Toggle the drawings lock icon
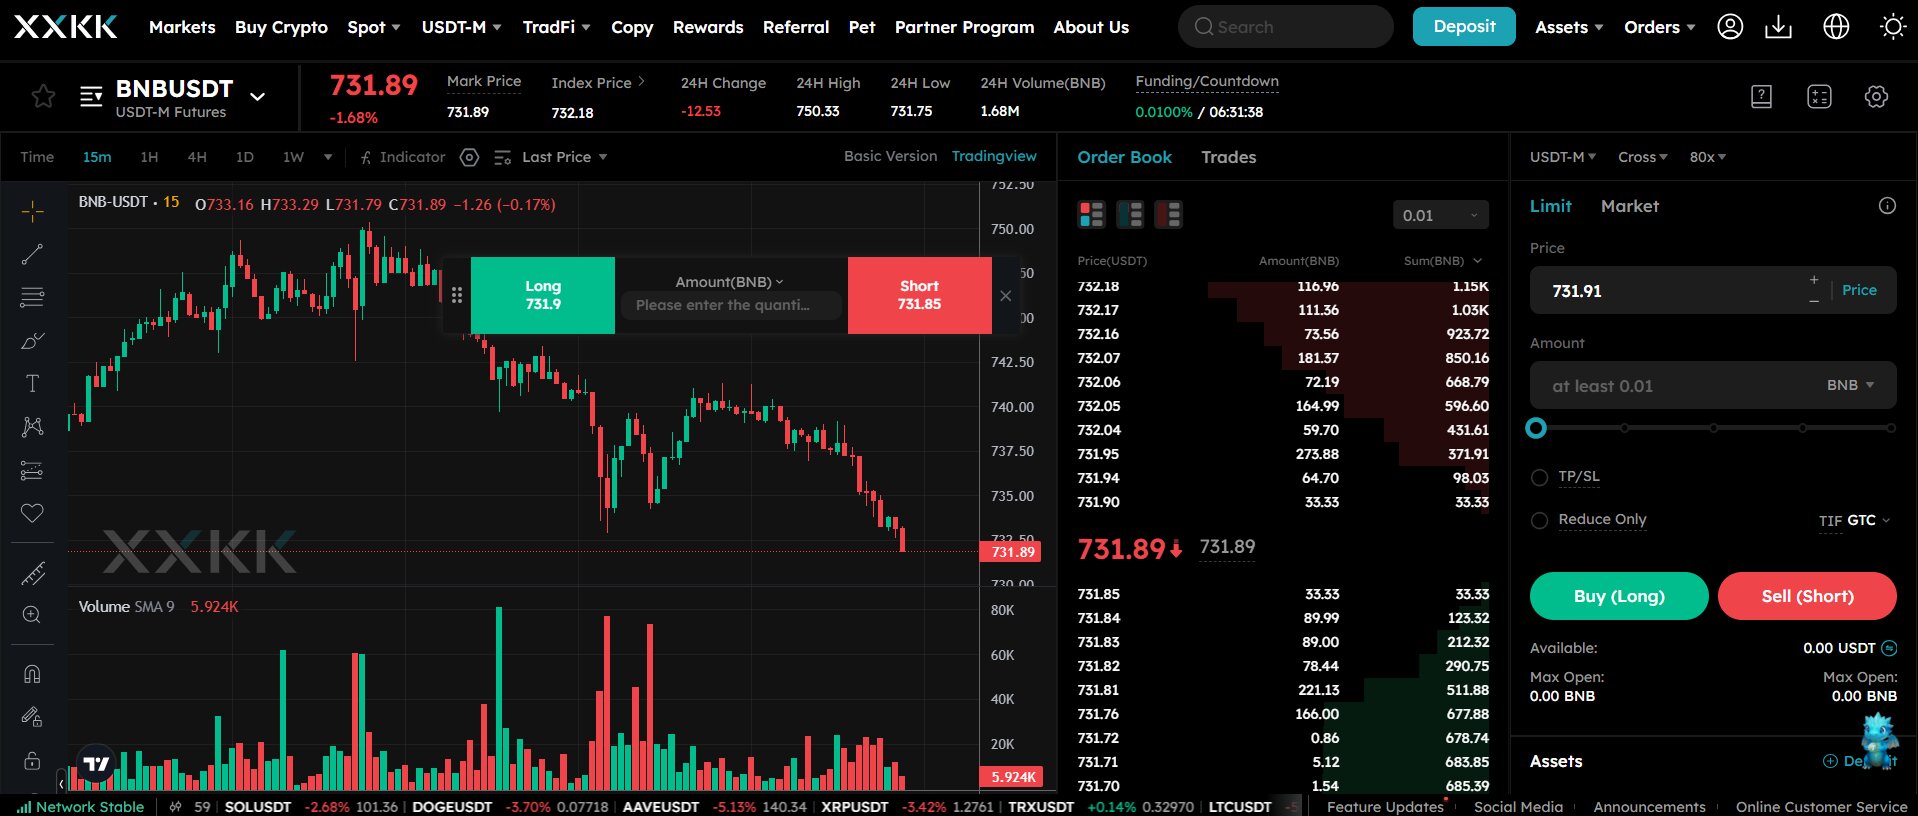The image size is (1918, 816). tap(32, 760)
